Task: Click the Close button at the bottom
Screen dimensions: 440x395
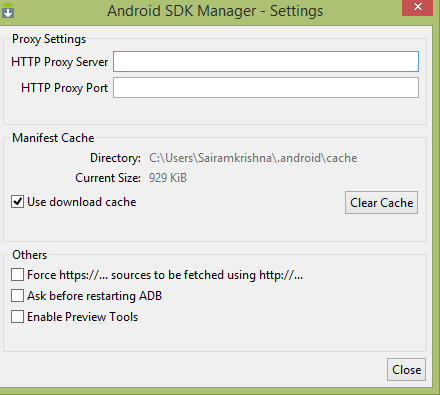Action: [x=406, y=370]
